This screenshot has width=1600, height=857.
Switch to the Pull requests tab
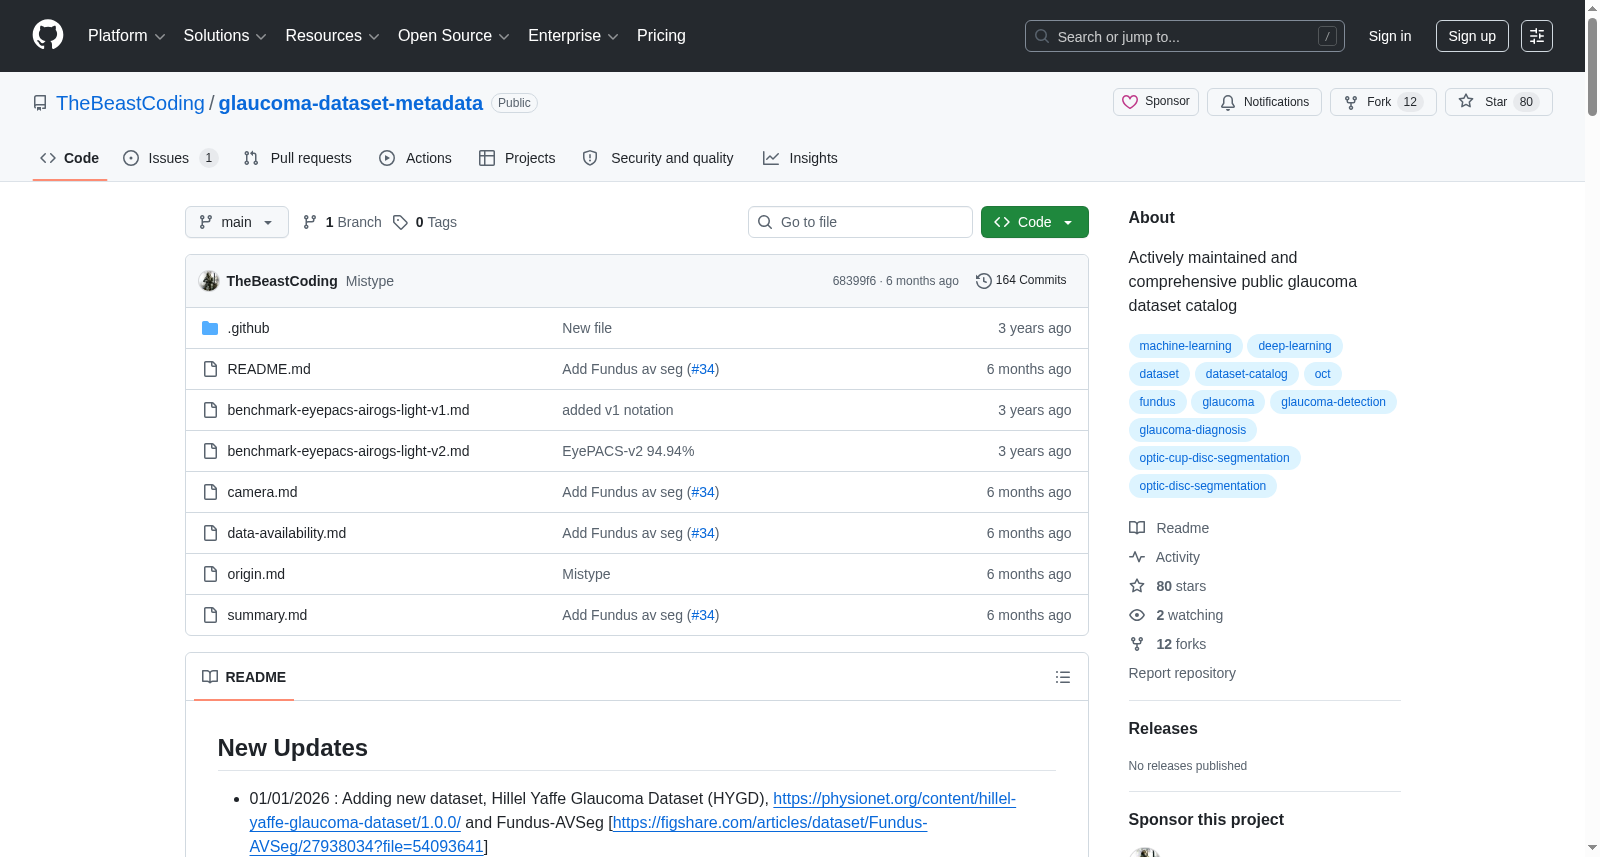[298, 158]
